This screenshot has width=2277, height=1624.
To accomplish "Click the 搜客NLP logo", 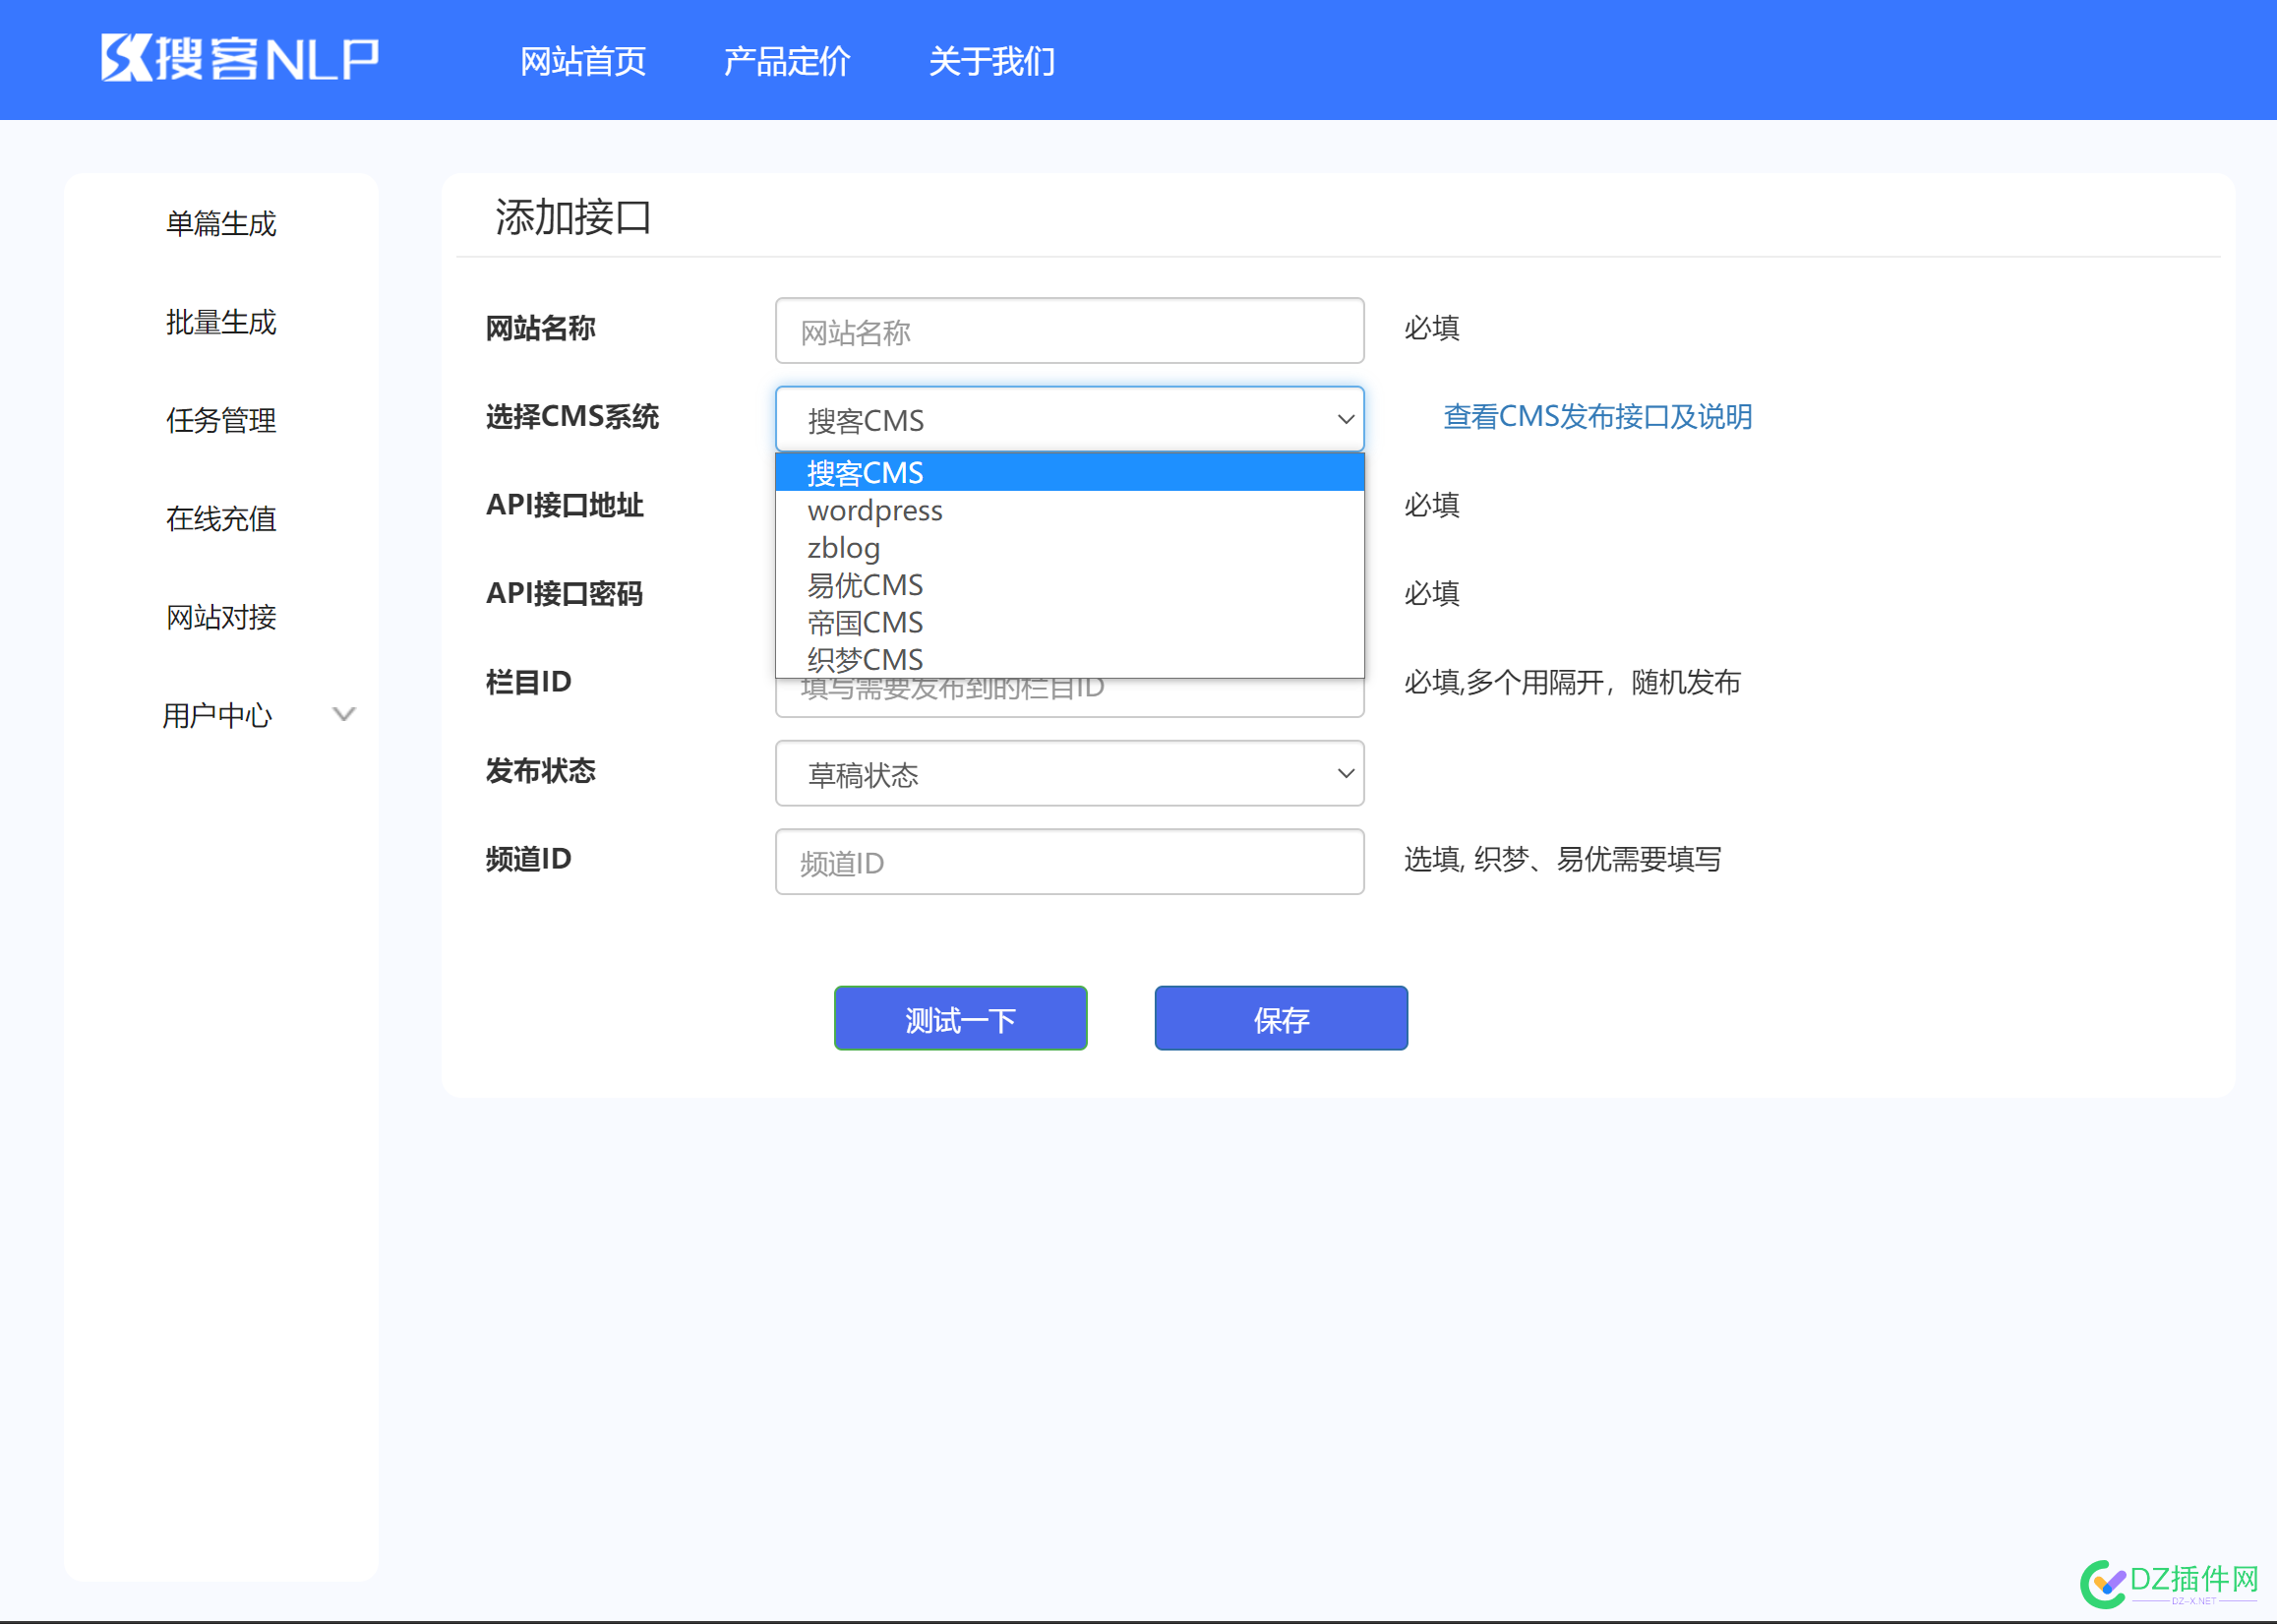I will (240, 59).
